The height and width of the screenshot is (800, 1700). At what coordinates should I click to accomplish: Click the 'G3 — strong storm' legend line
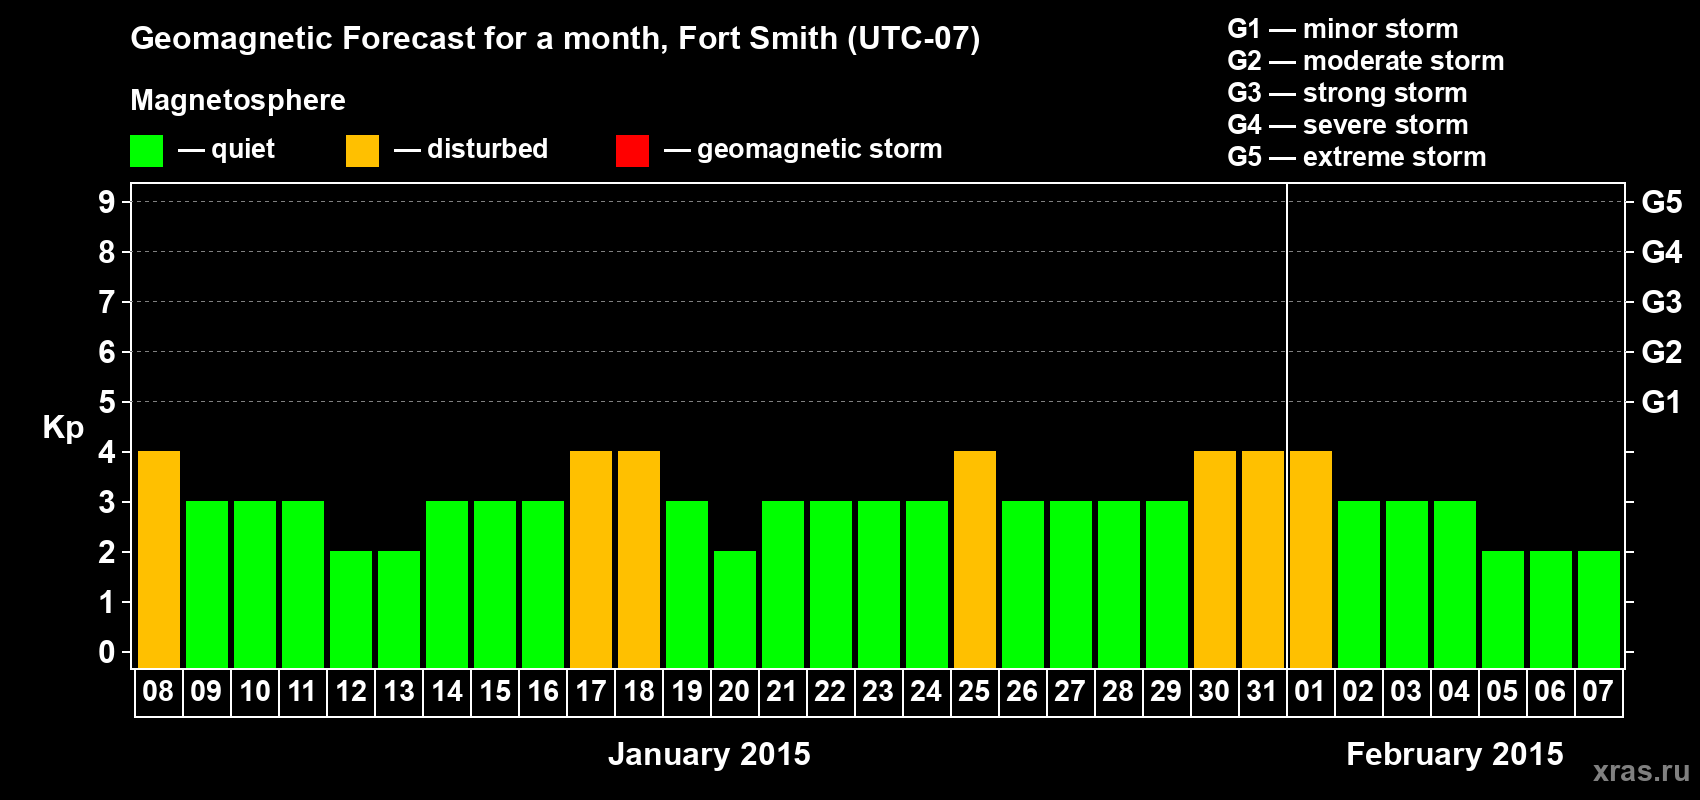1347,93
